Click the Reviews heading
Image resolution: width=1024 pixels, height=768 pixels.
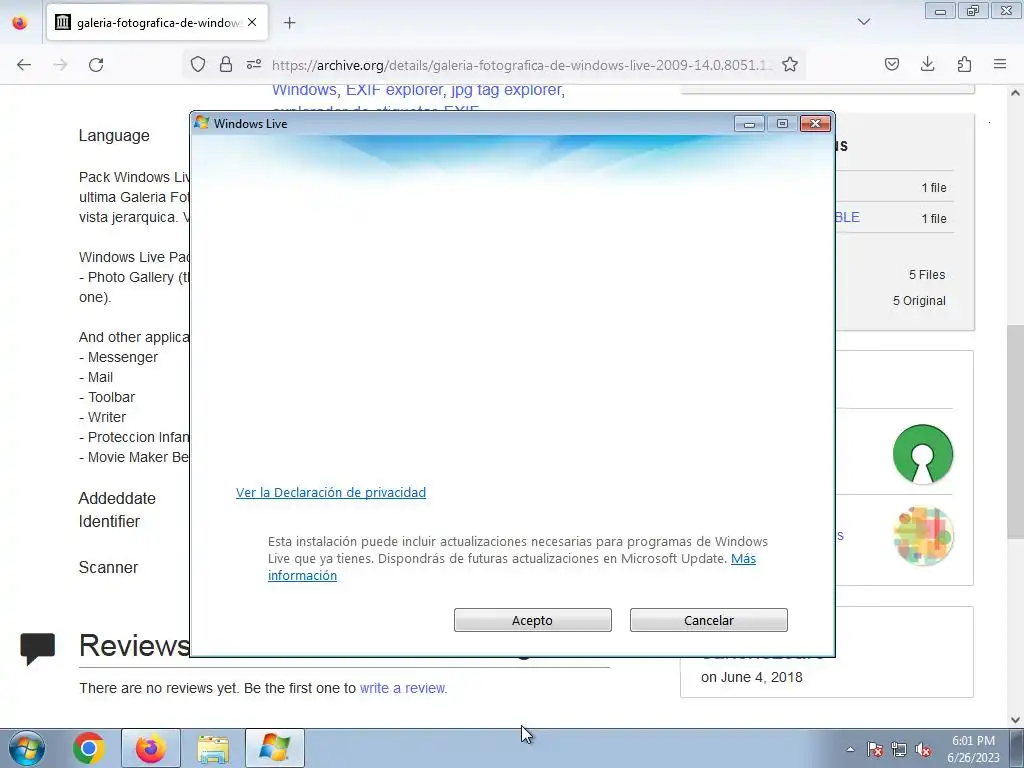135,645
